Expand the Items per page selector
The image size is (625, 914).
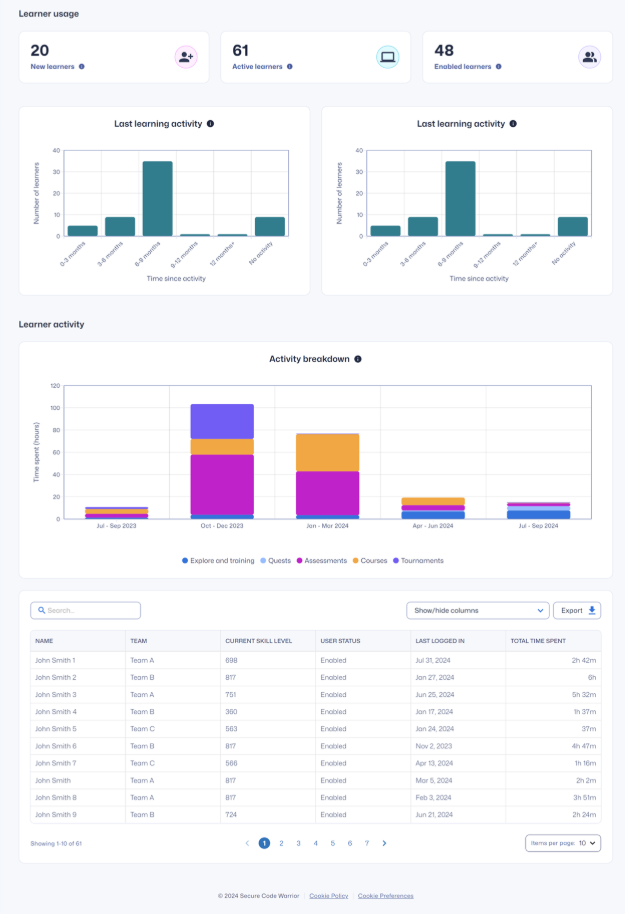coord(563,843)
